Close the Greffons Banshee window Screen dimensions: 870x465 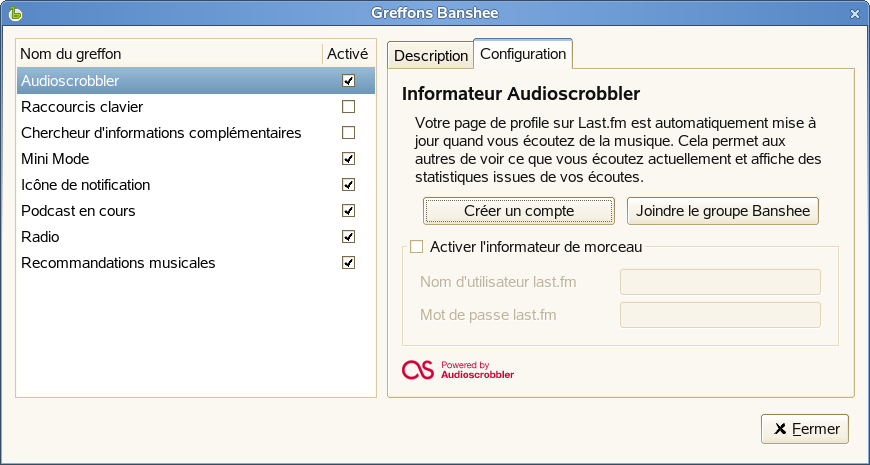coord(854,14)
